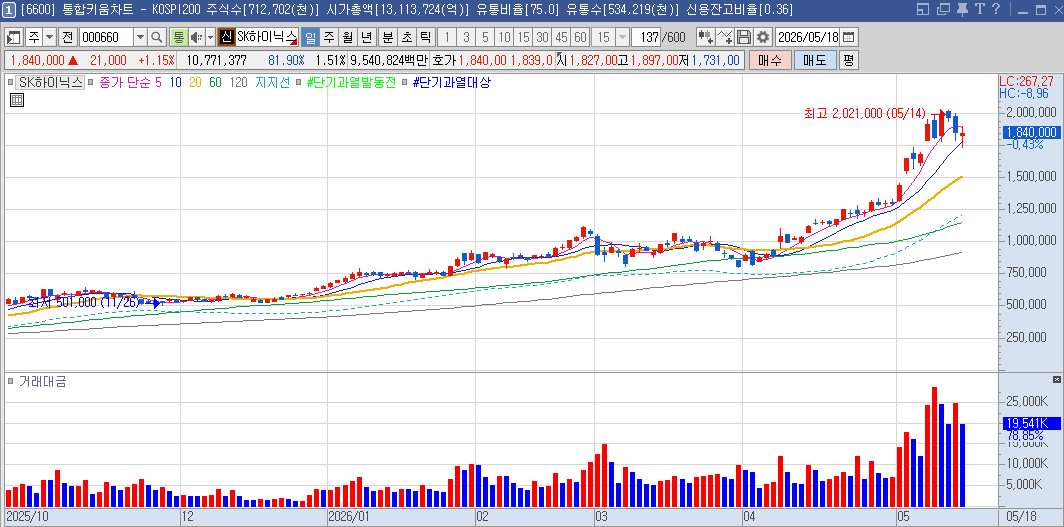The height and width of the screenshot is (527, 1064).
Task: Select the 주 weekly period
Action: tap(328, 37)
